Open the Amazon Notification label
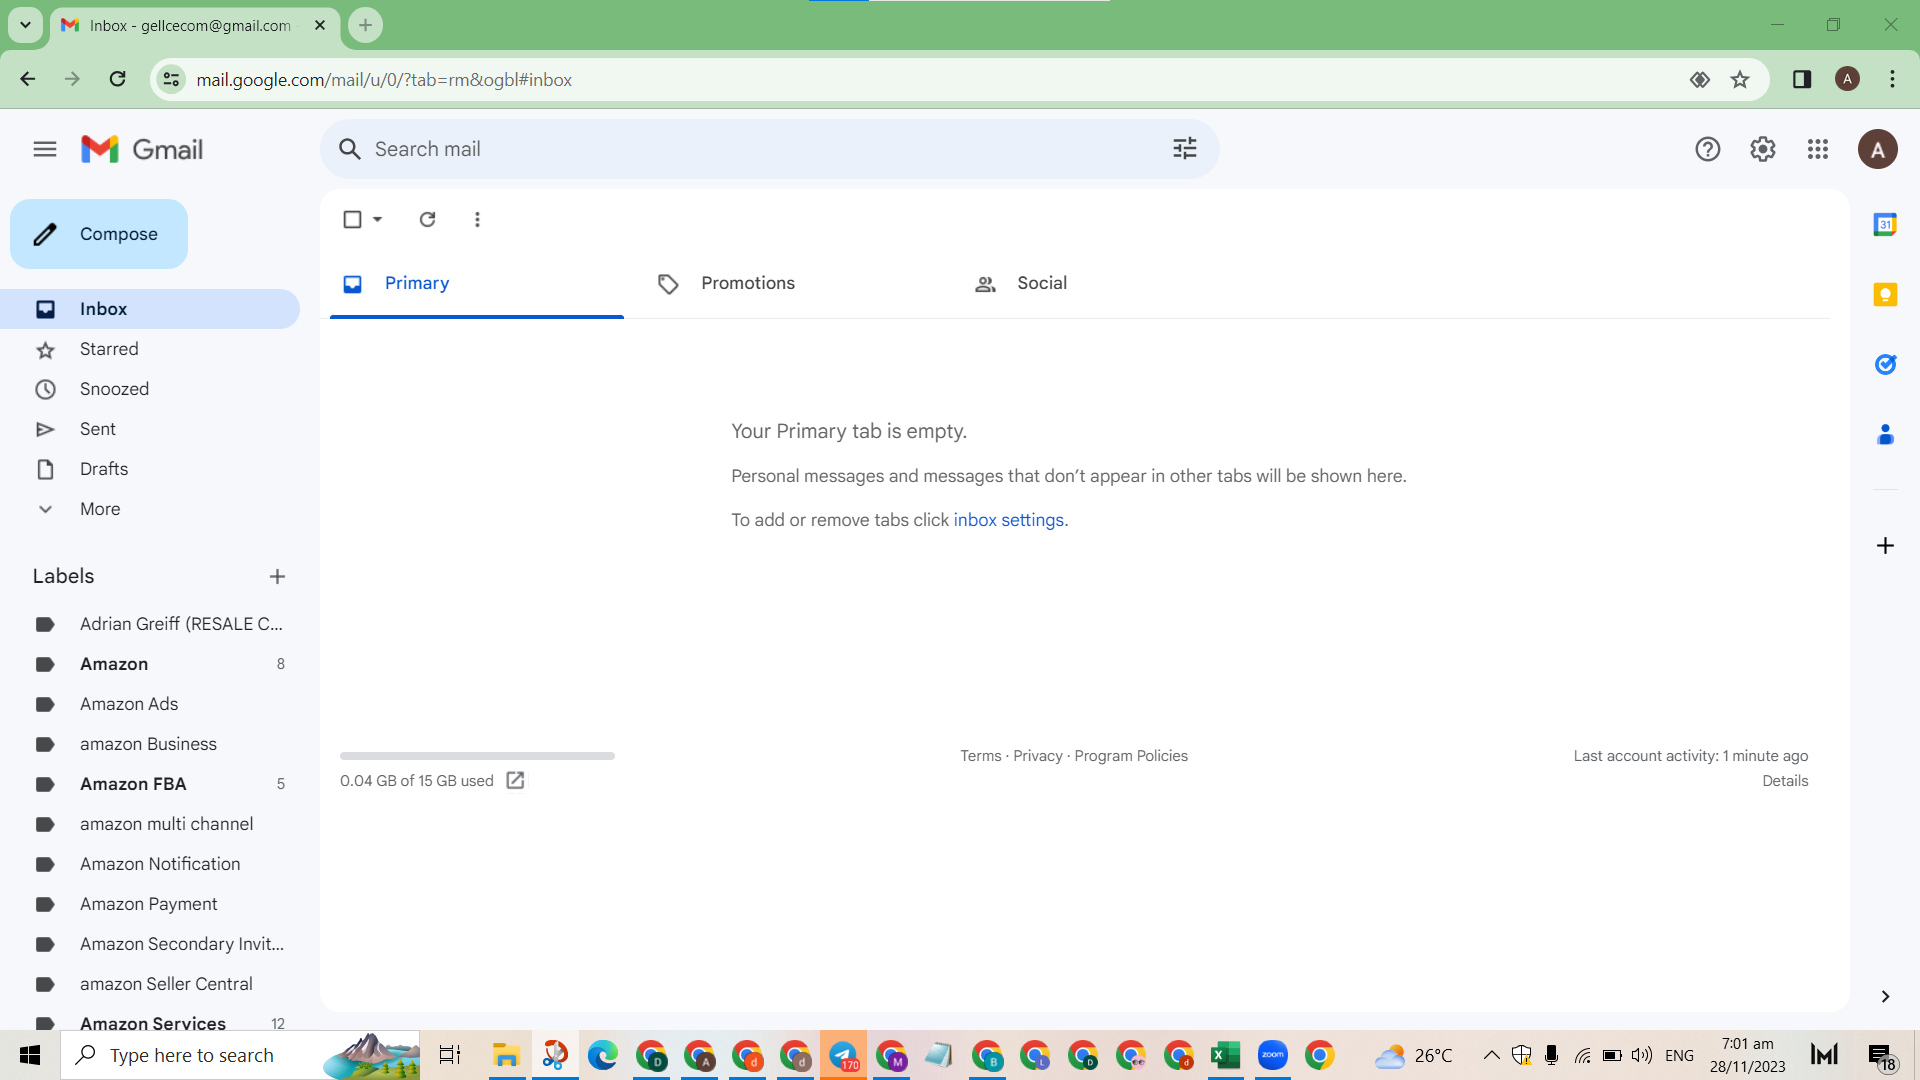 [150, 864]
